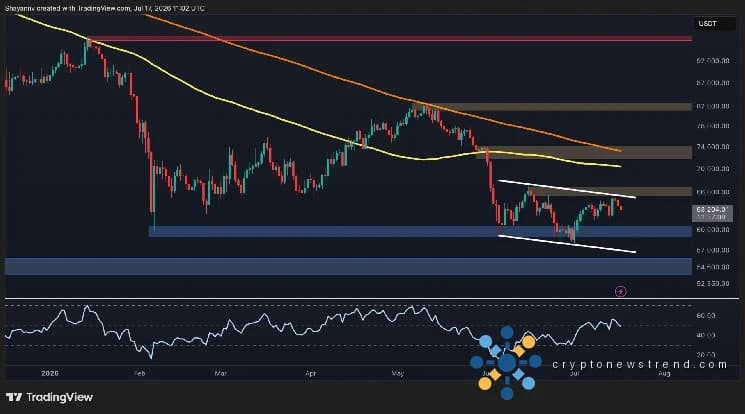The width and height of the screenshot is (745, 414).
Task: Click the Apr date axis label
Action: coord(310,374)
